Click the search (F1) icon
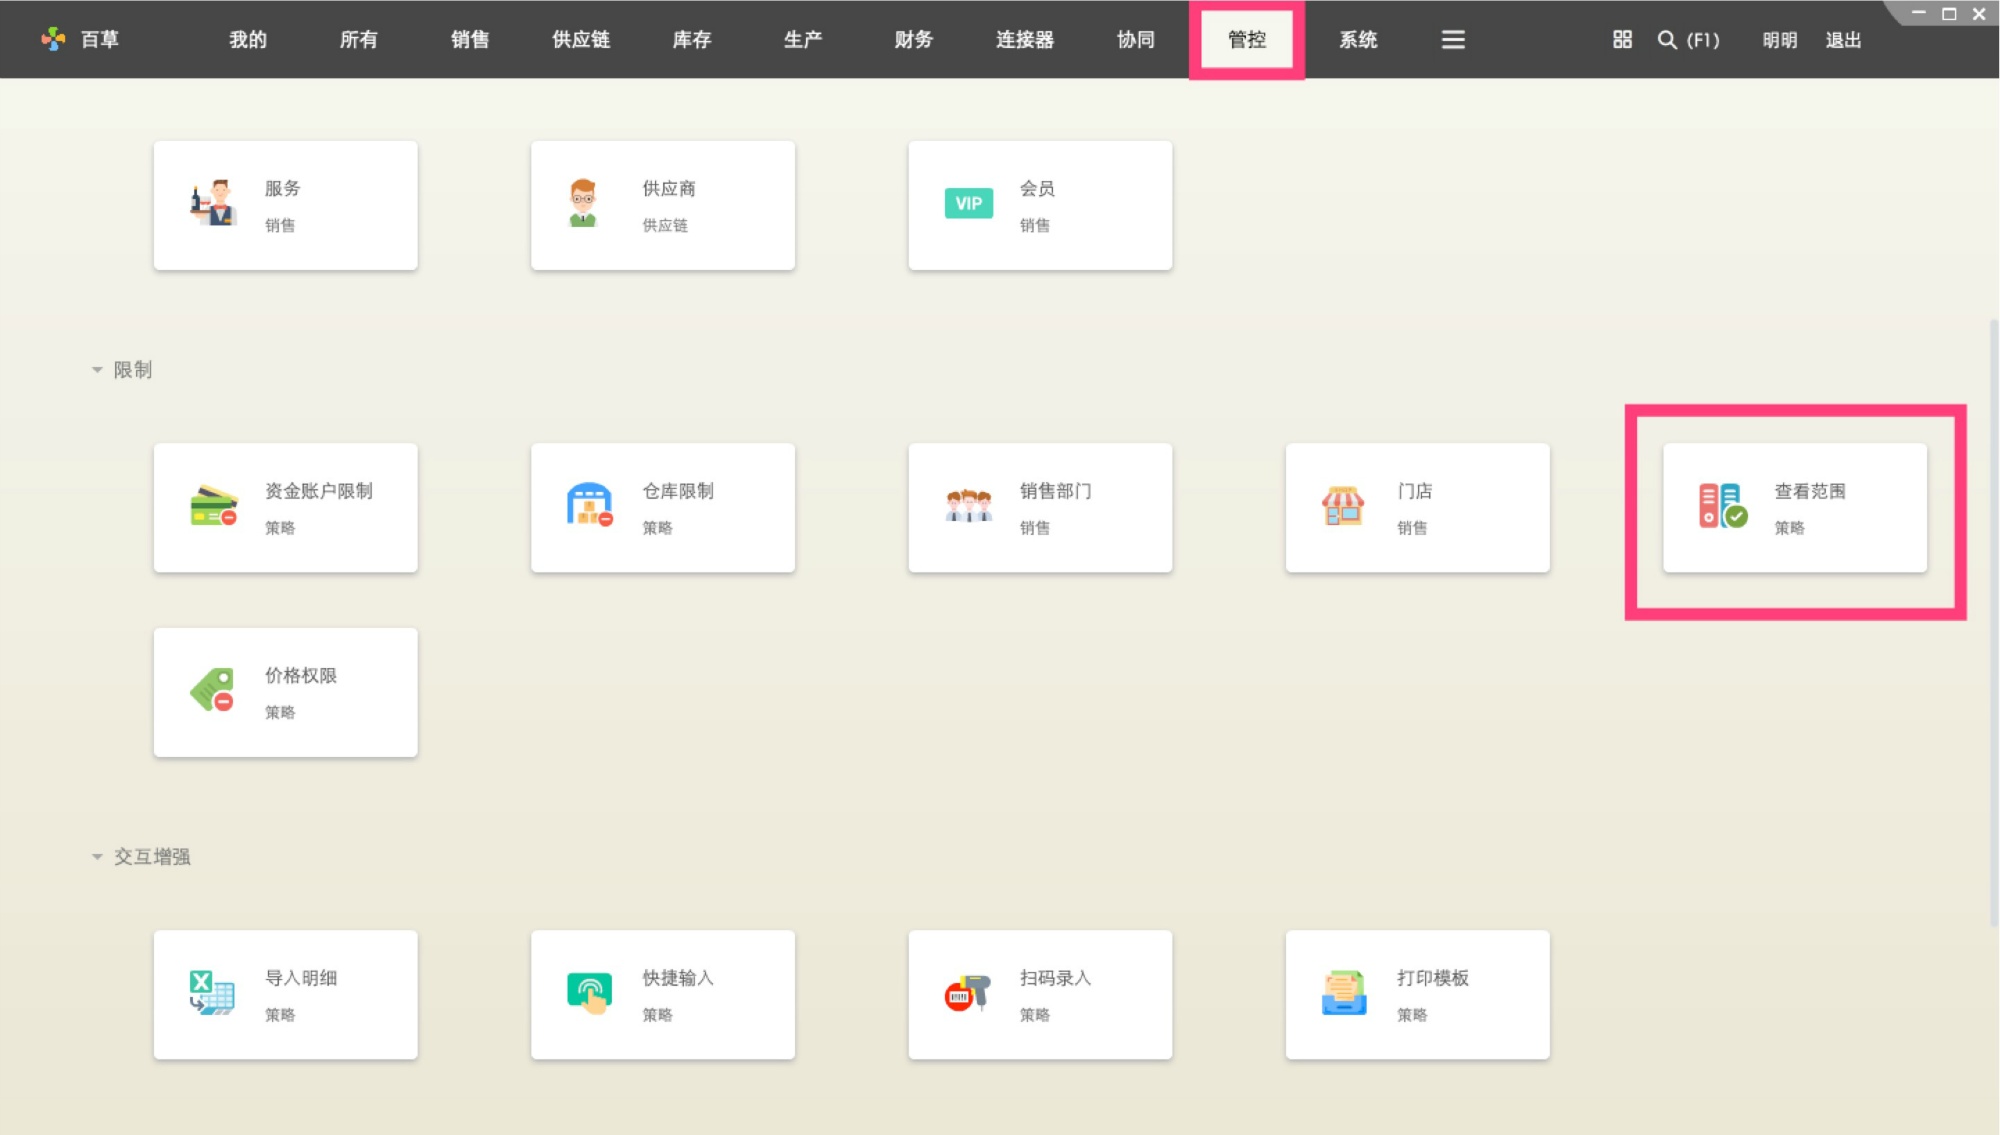This screenshot has height=1135, width=2000. coord(1667,40)
